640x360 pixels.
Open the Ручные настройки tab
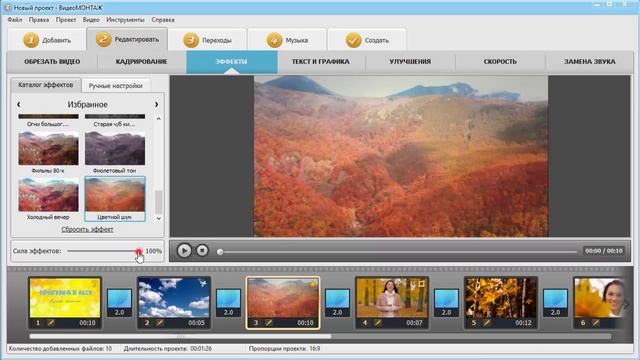[116, 86]
